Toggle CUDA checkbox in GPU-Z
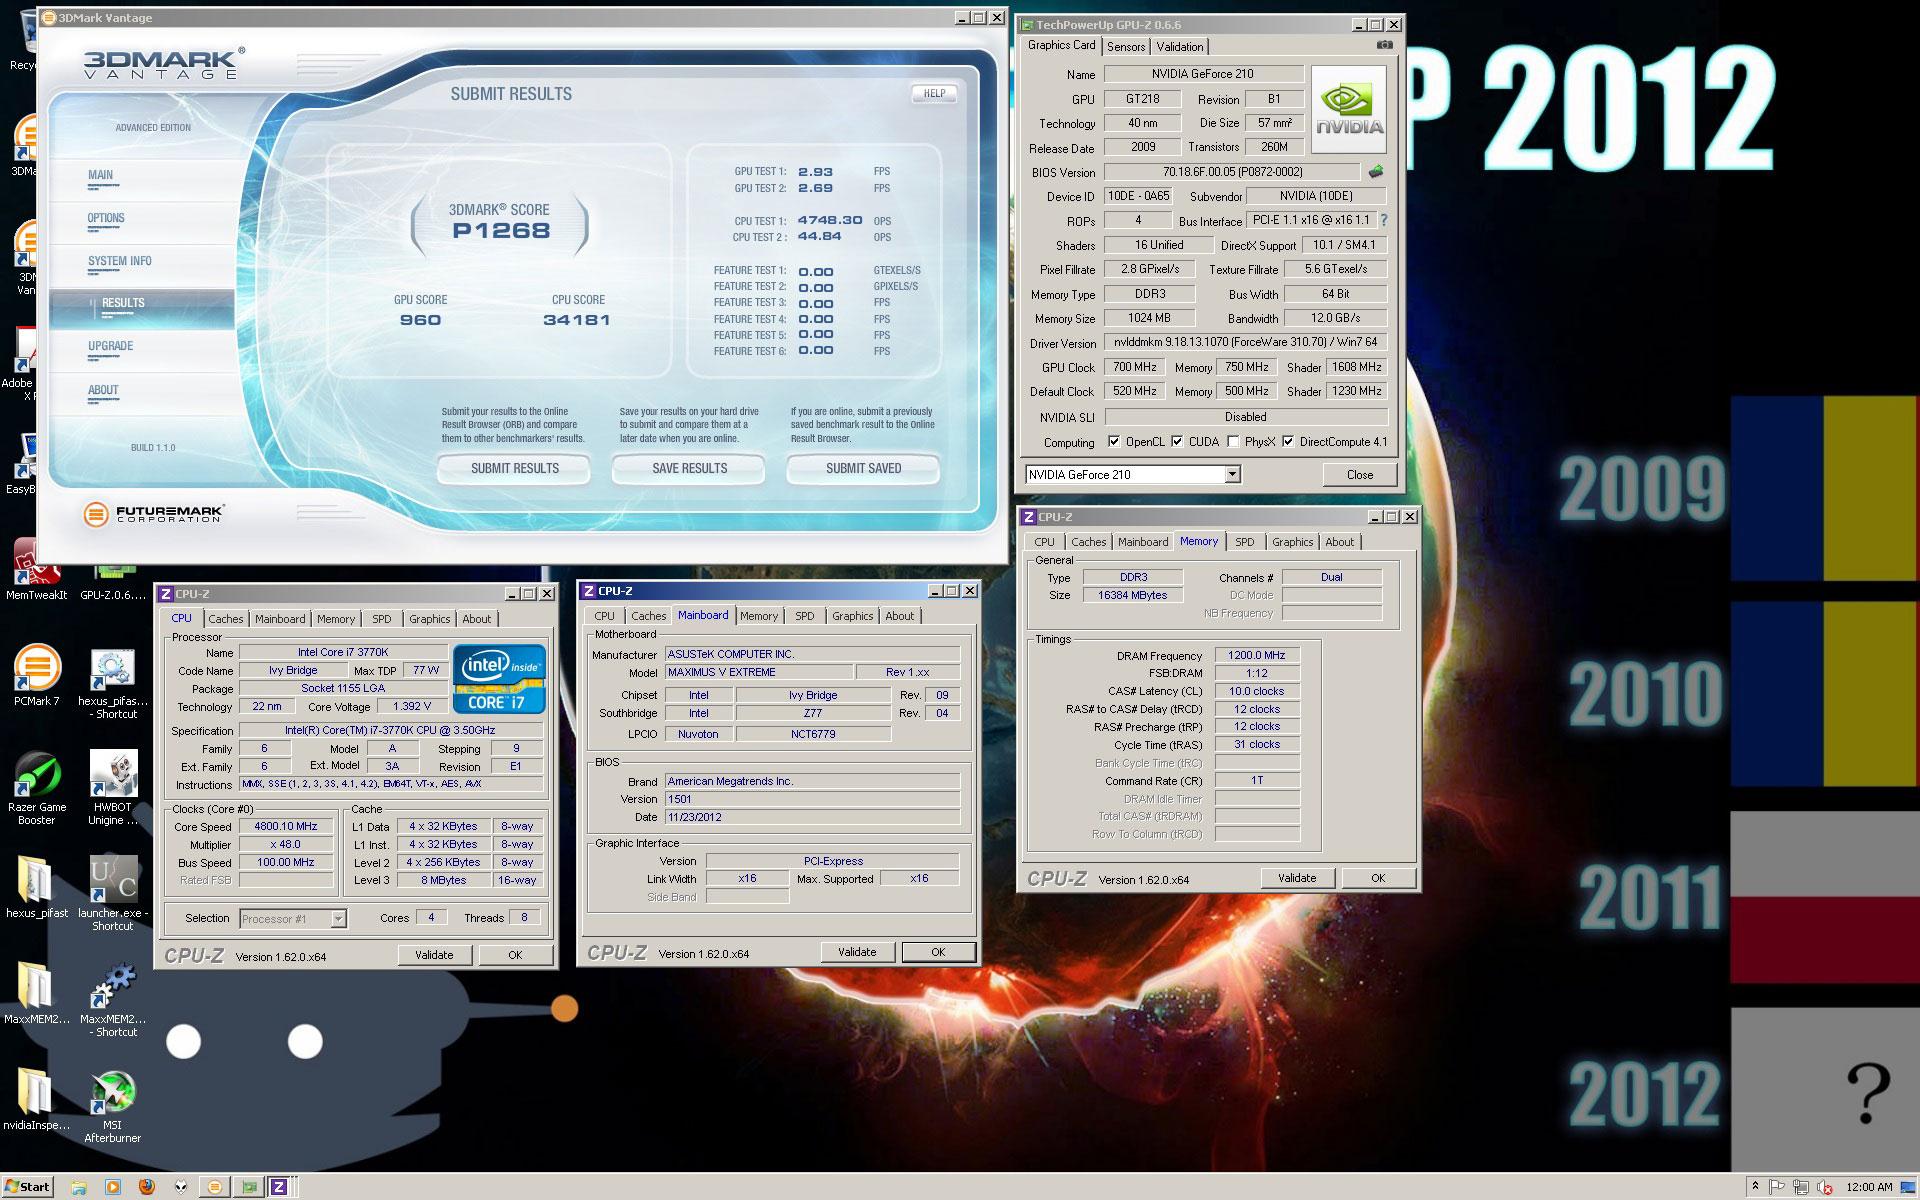The height and width of the screenshot is (1200, 1920). pos(1177,441)
